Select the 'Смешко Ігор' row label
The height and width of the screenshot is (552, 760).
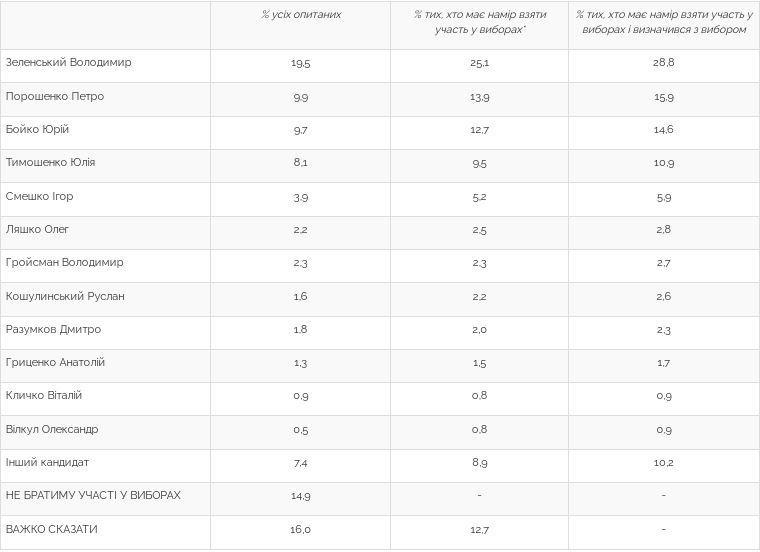pos(40,197)
